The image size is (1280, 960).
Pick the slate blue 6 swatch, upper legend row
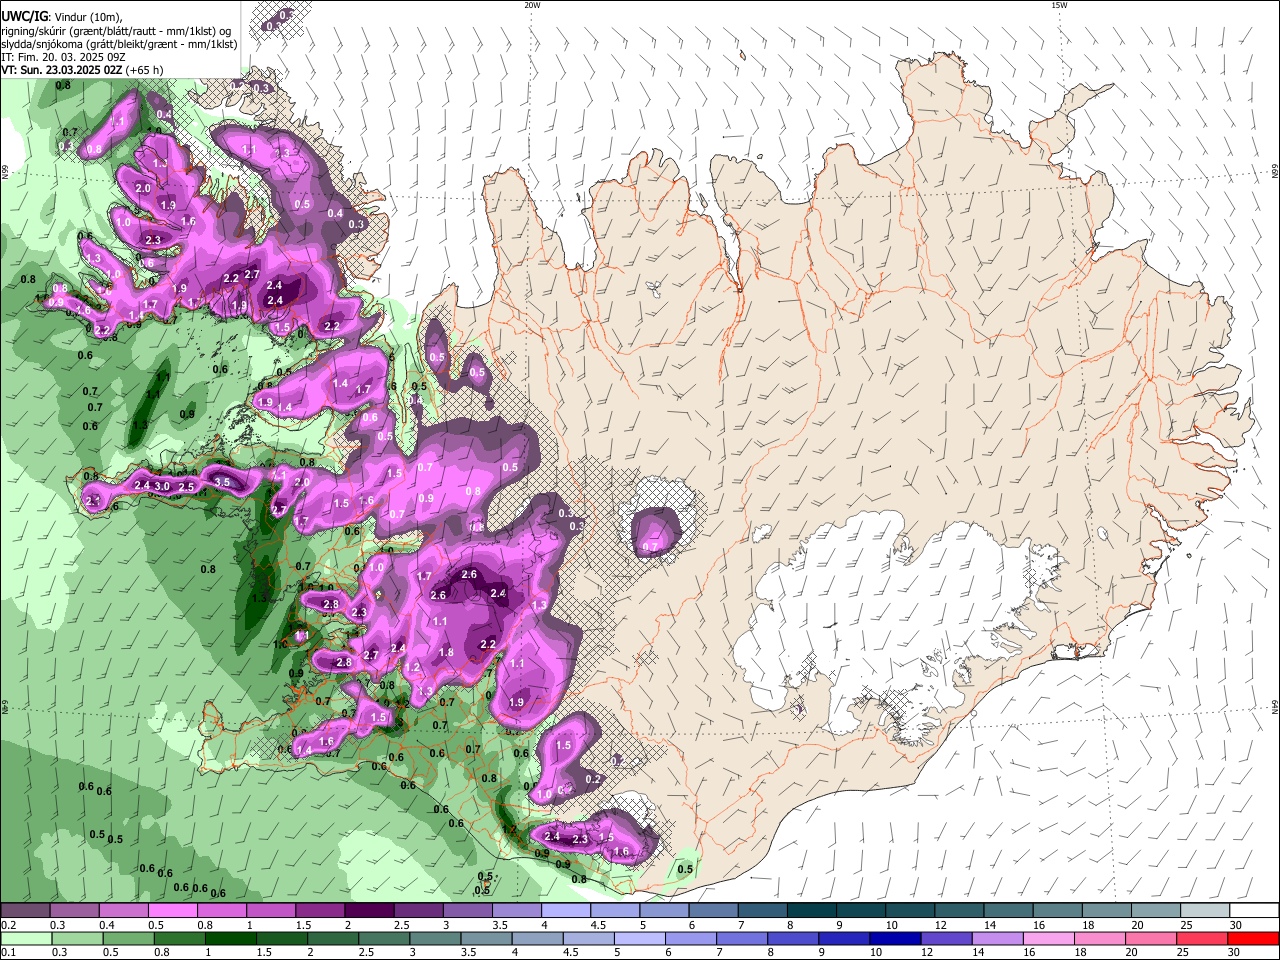[714, 911]
